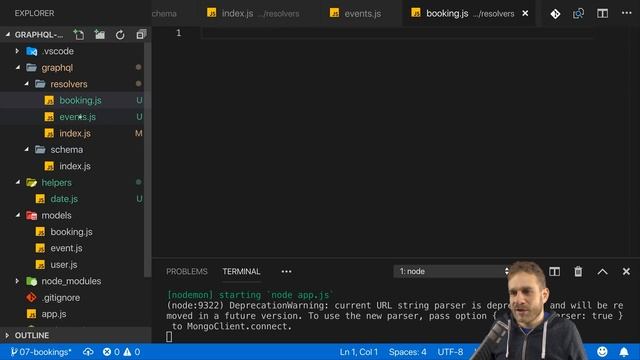Viewport: 640px width, 360px height.
Task: Collapse all folders in Explorer
Action: point(141,35)
